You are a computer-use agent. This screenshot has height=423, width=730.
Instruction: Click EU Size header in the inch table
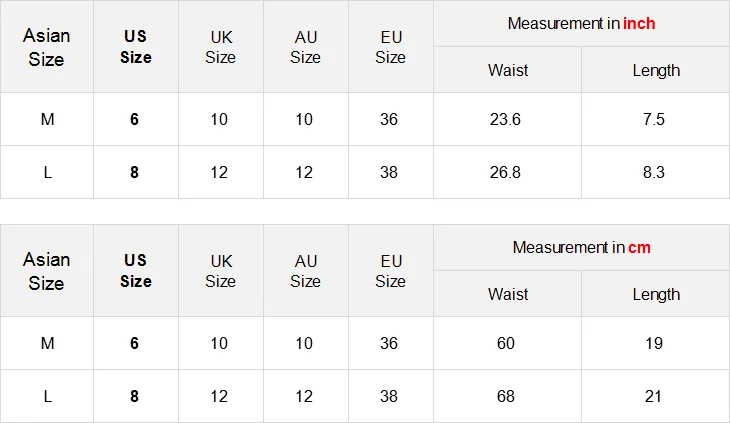[x=390, y=47]
